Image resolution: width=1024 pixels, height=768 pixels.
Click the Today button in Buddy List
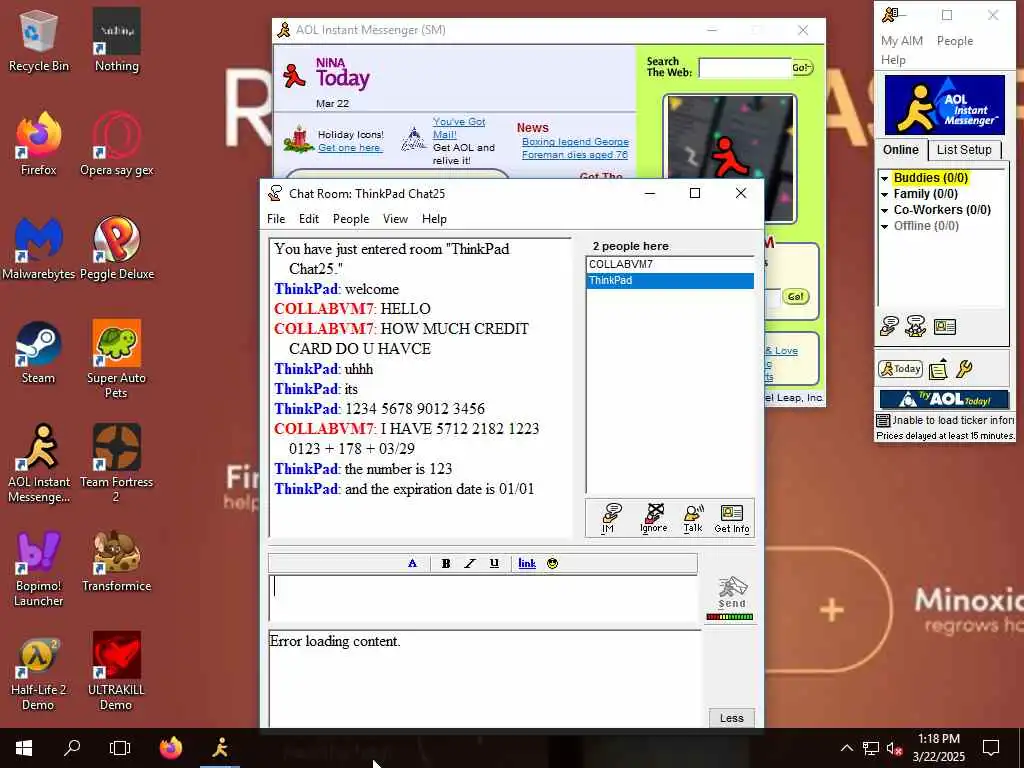(901, 369)
